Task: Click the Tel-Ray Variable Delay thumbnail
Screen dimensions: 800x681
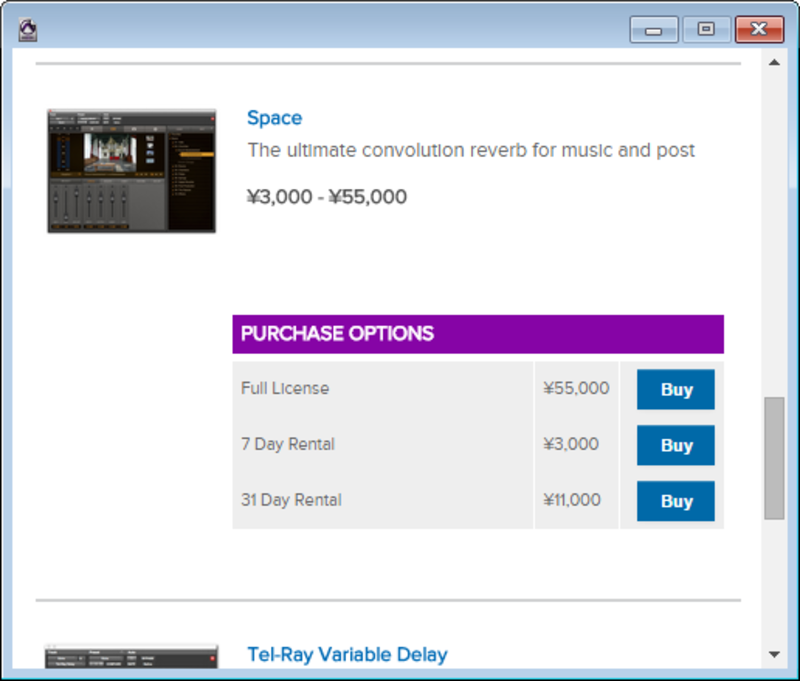Action: click(x=132, y=657)
